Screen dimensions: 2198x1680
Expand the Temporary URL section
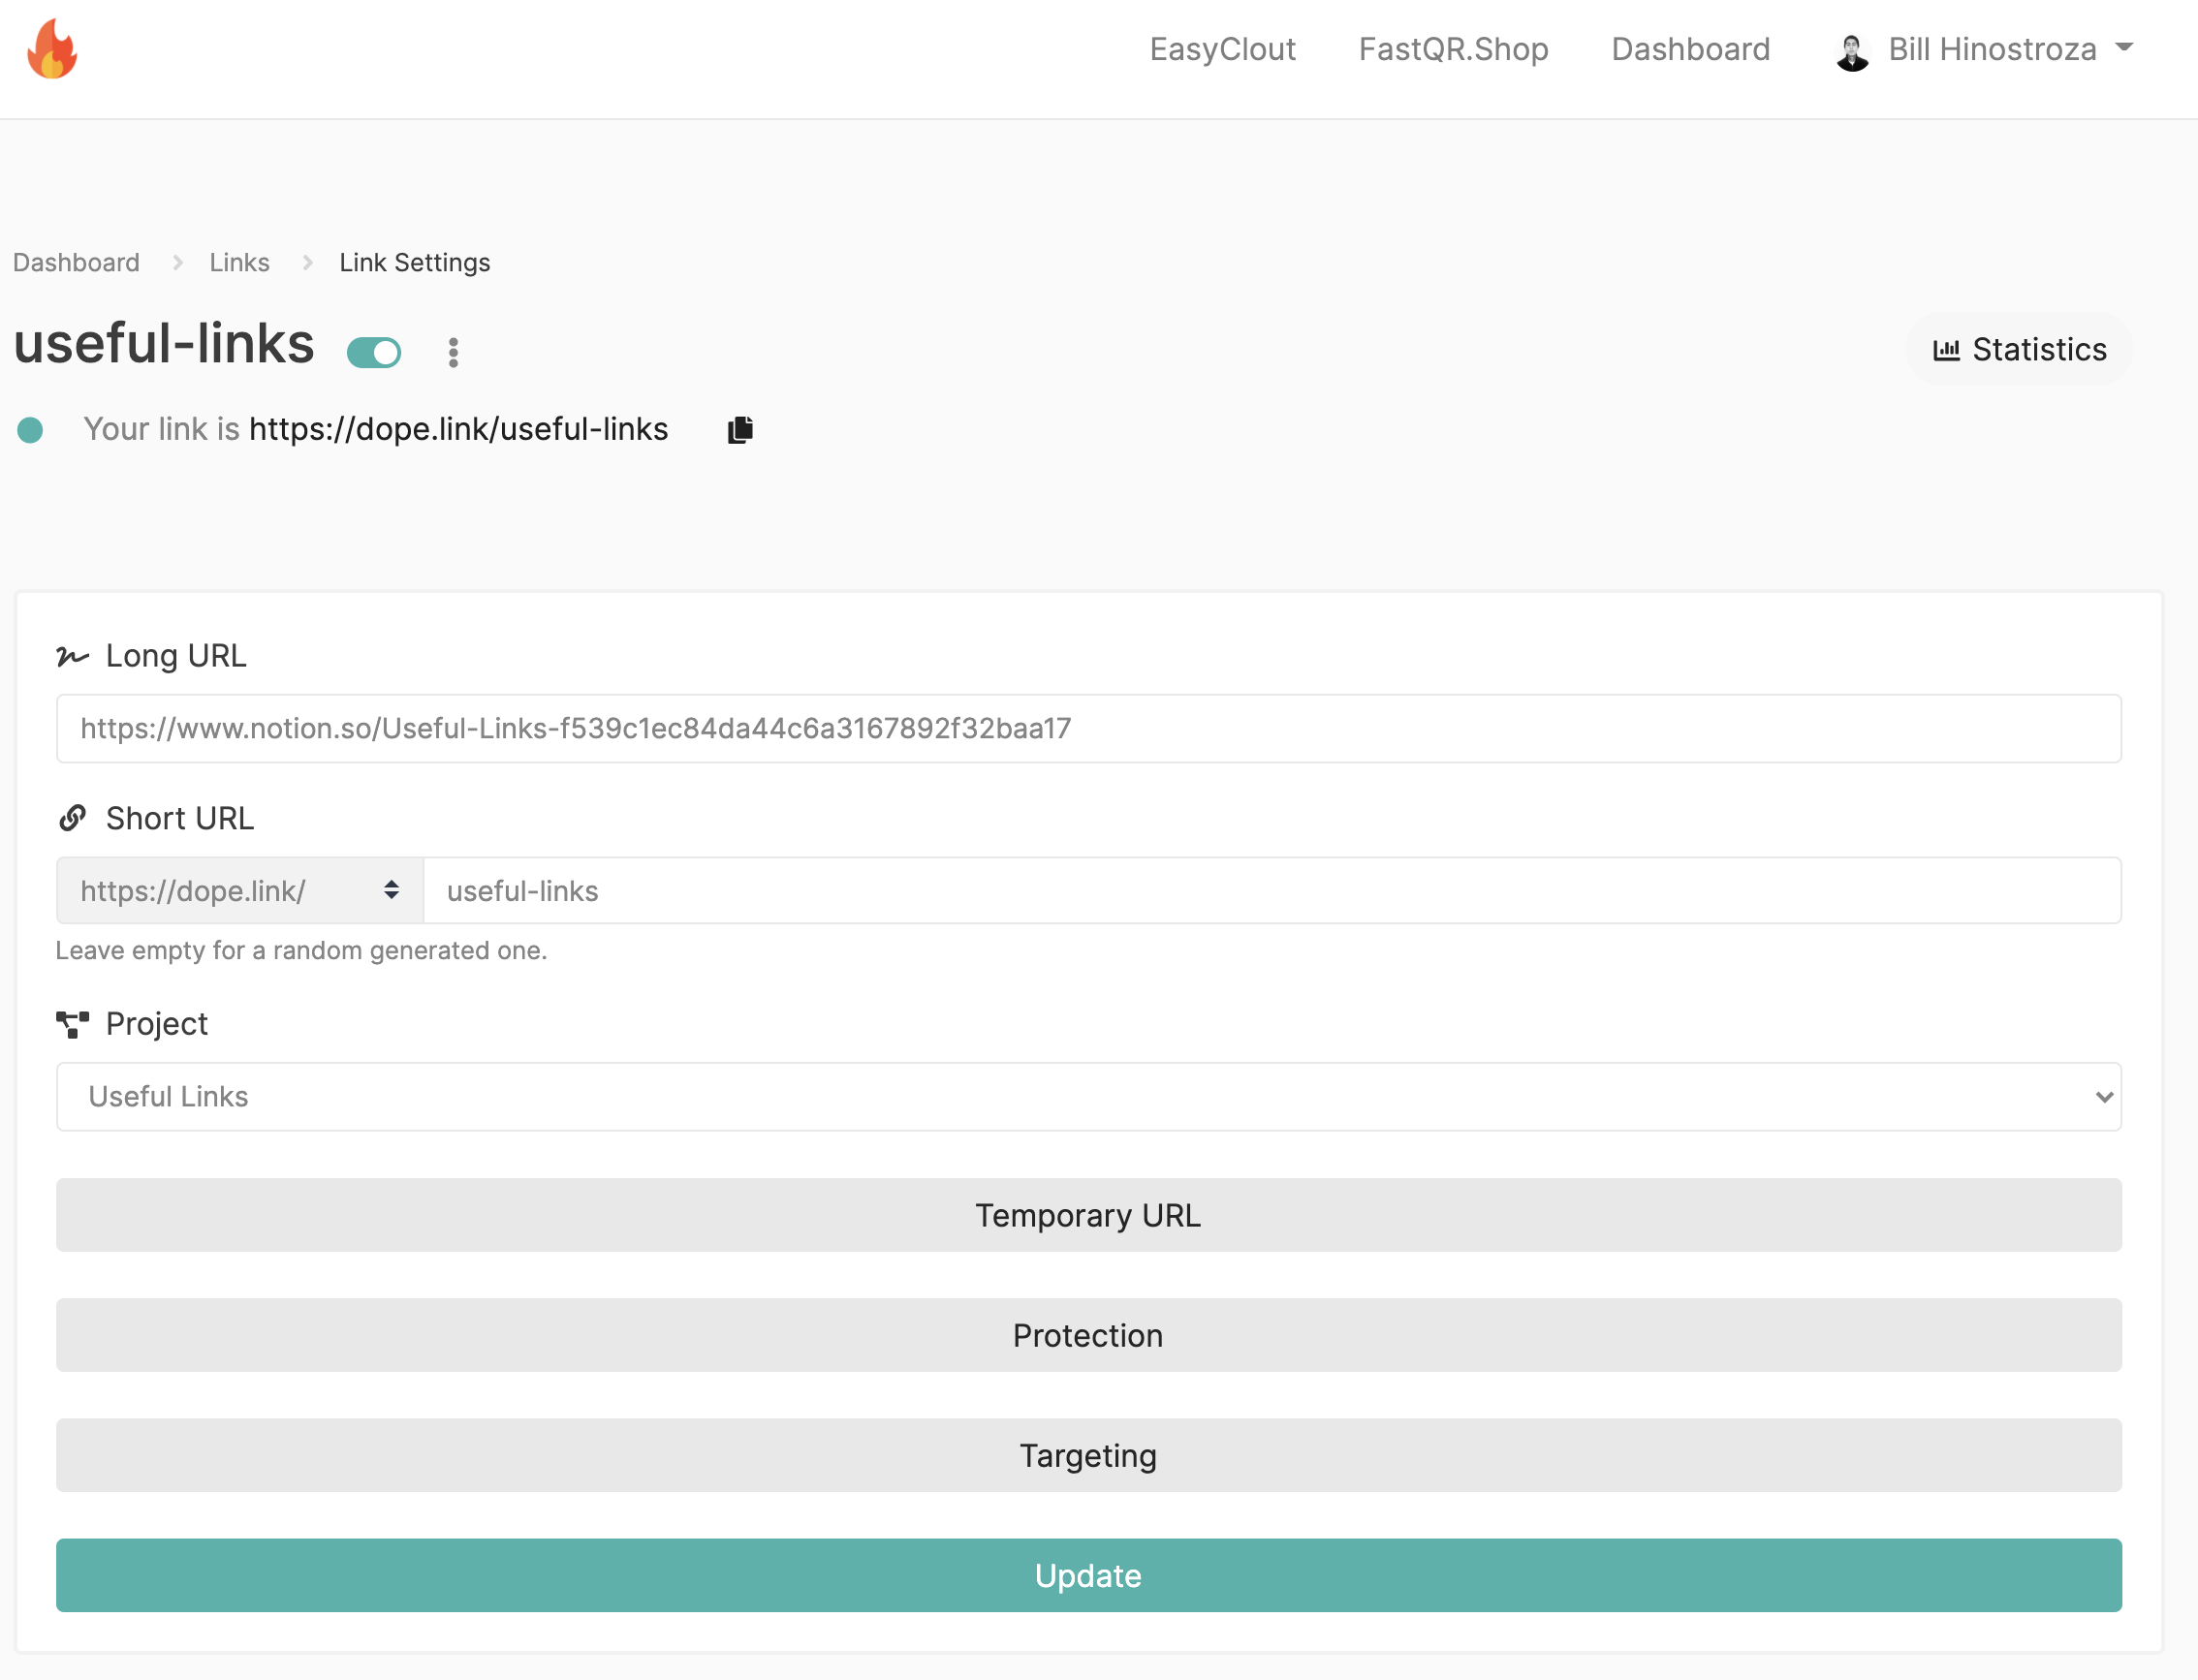coord(1088,1215)
